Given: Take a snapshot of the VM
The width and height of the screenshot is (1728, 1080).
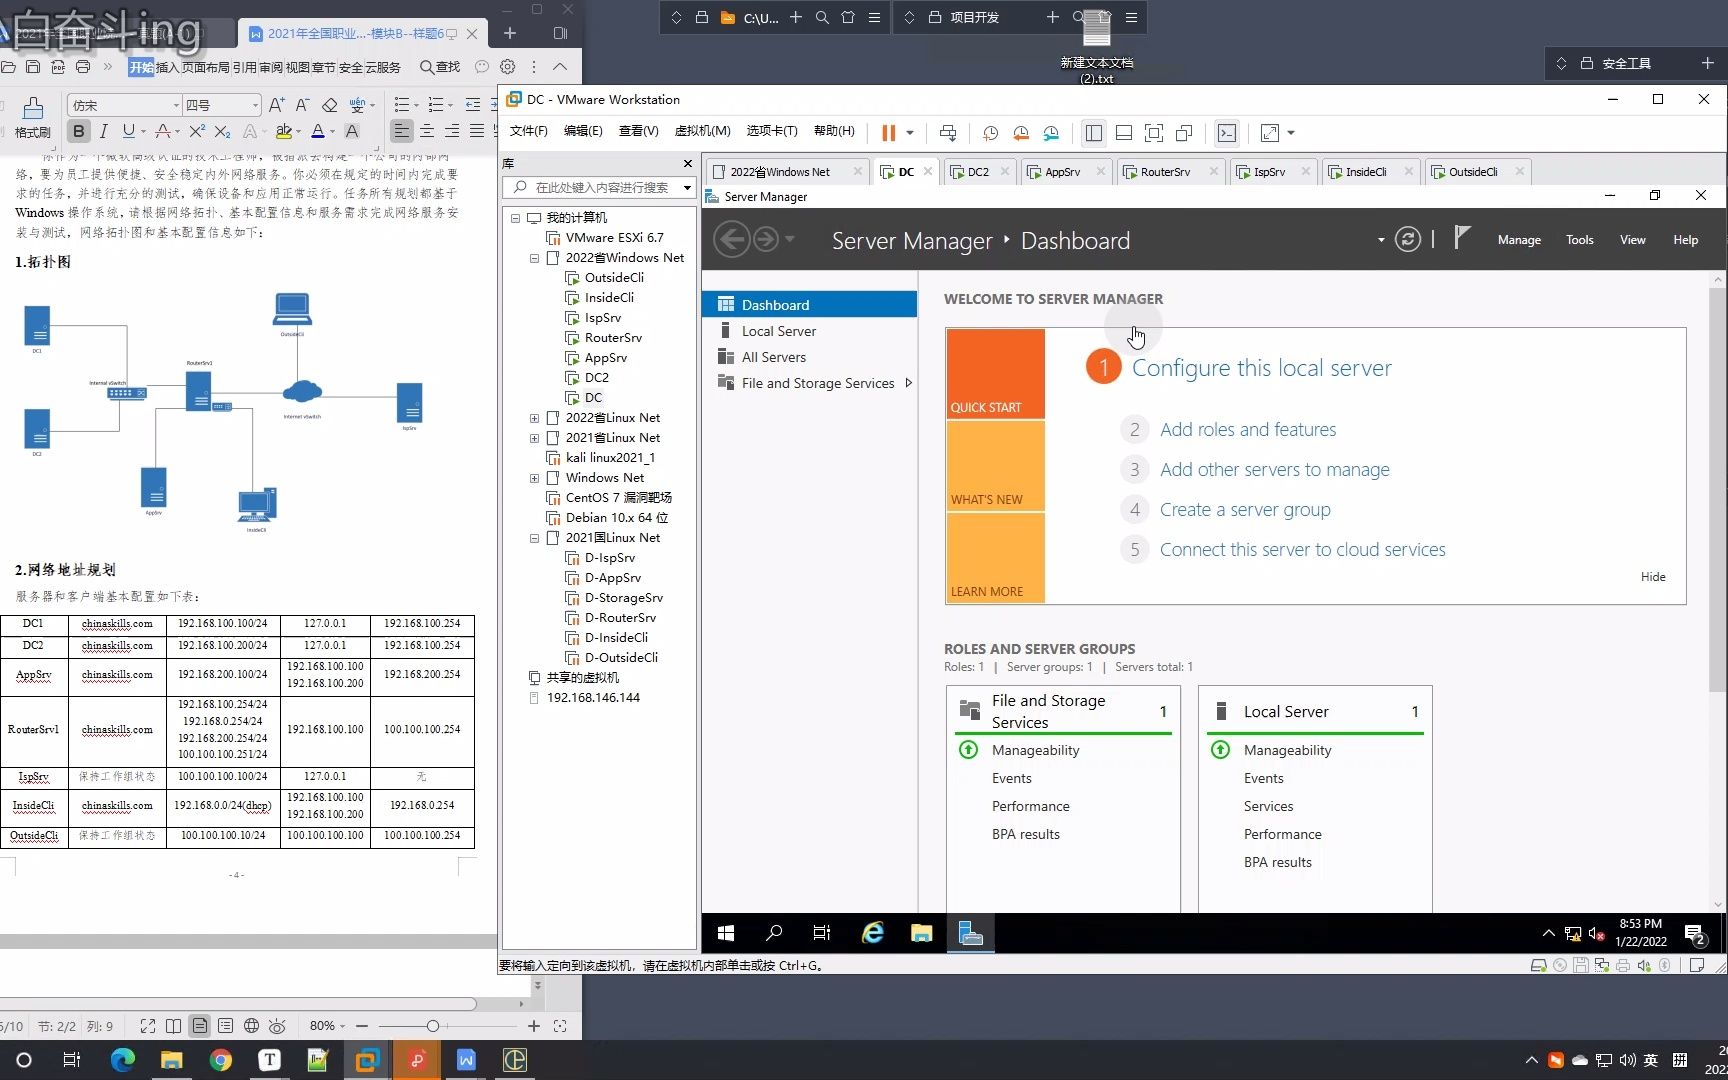Looking at the screenshot, I should click(990, 133).
